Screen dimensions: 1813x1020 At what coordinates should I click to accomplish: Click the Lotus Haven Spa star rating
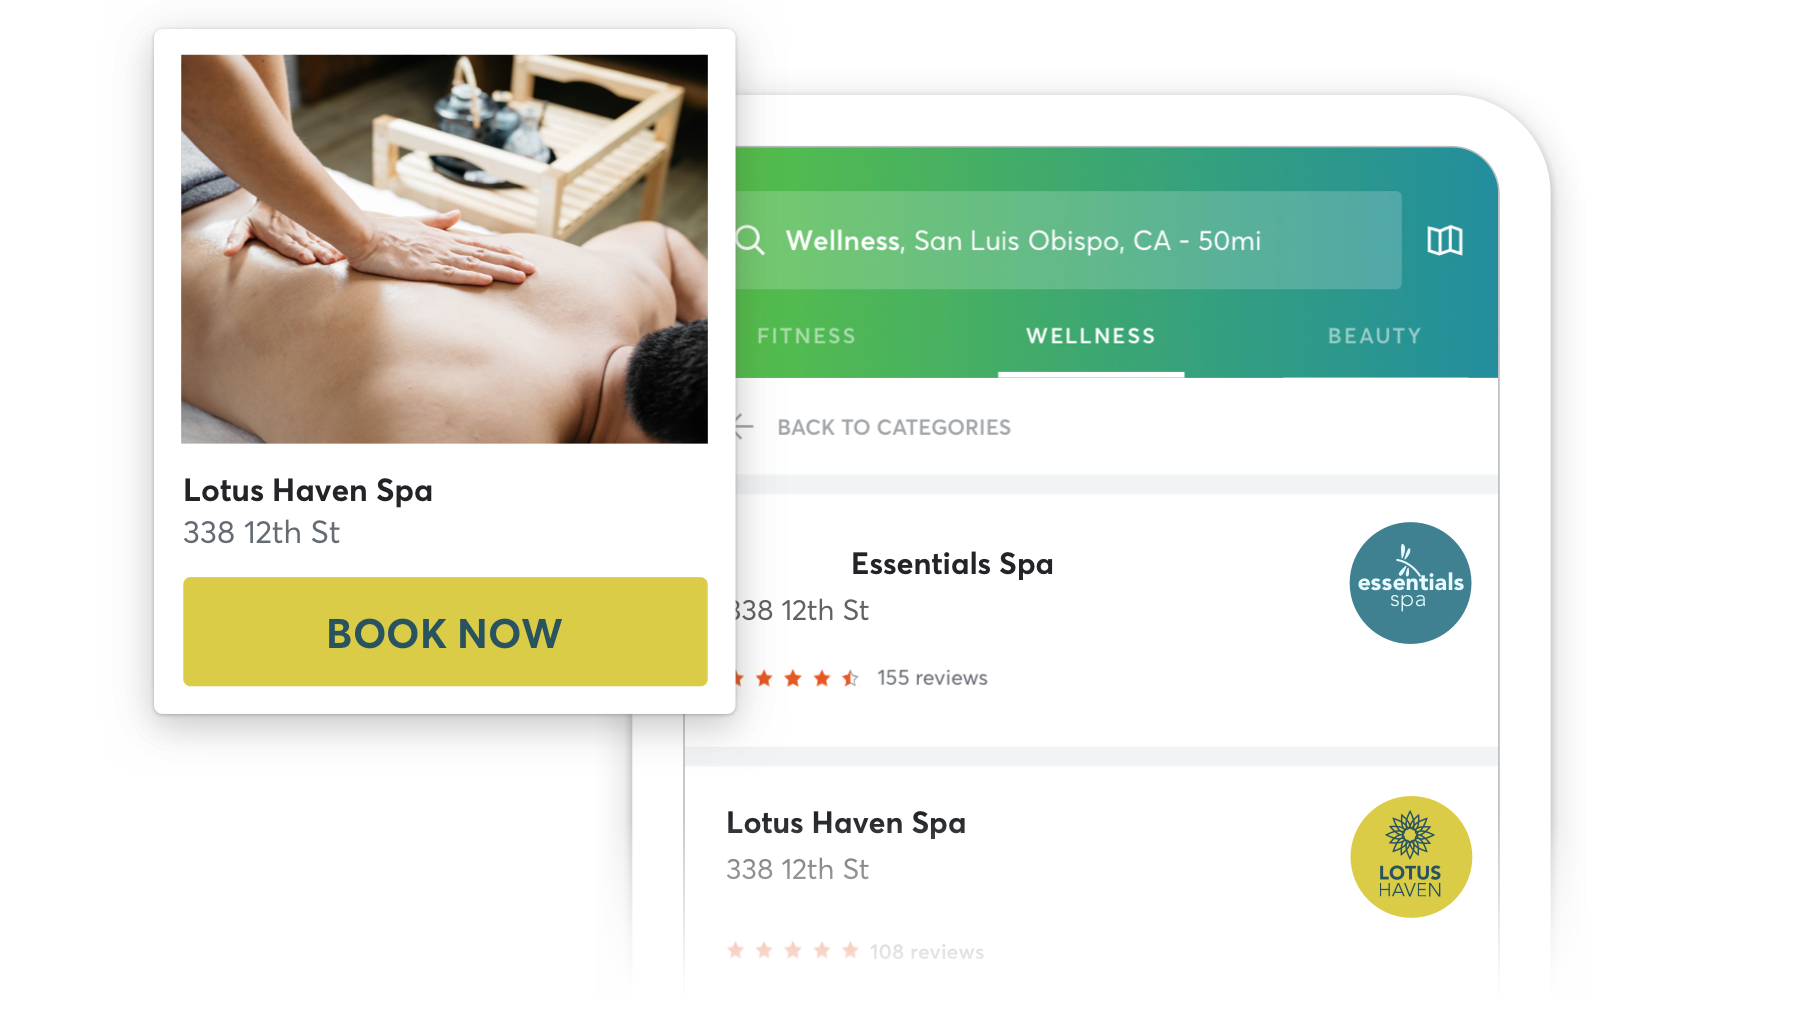coord(793,950)
